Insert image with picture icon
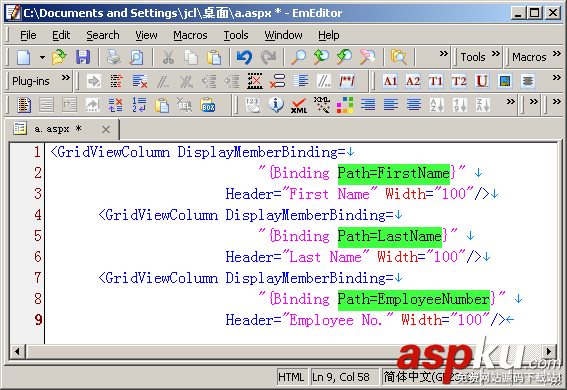This screenshot has height=390, width=567. [x=505, y=81]
